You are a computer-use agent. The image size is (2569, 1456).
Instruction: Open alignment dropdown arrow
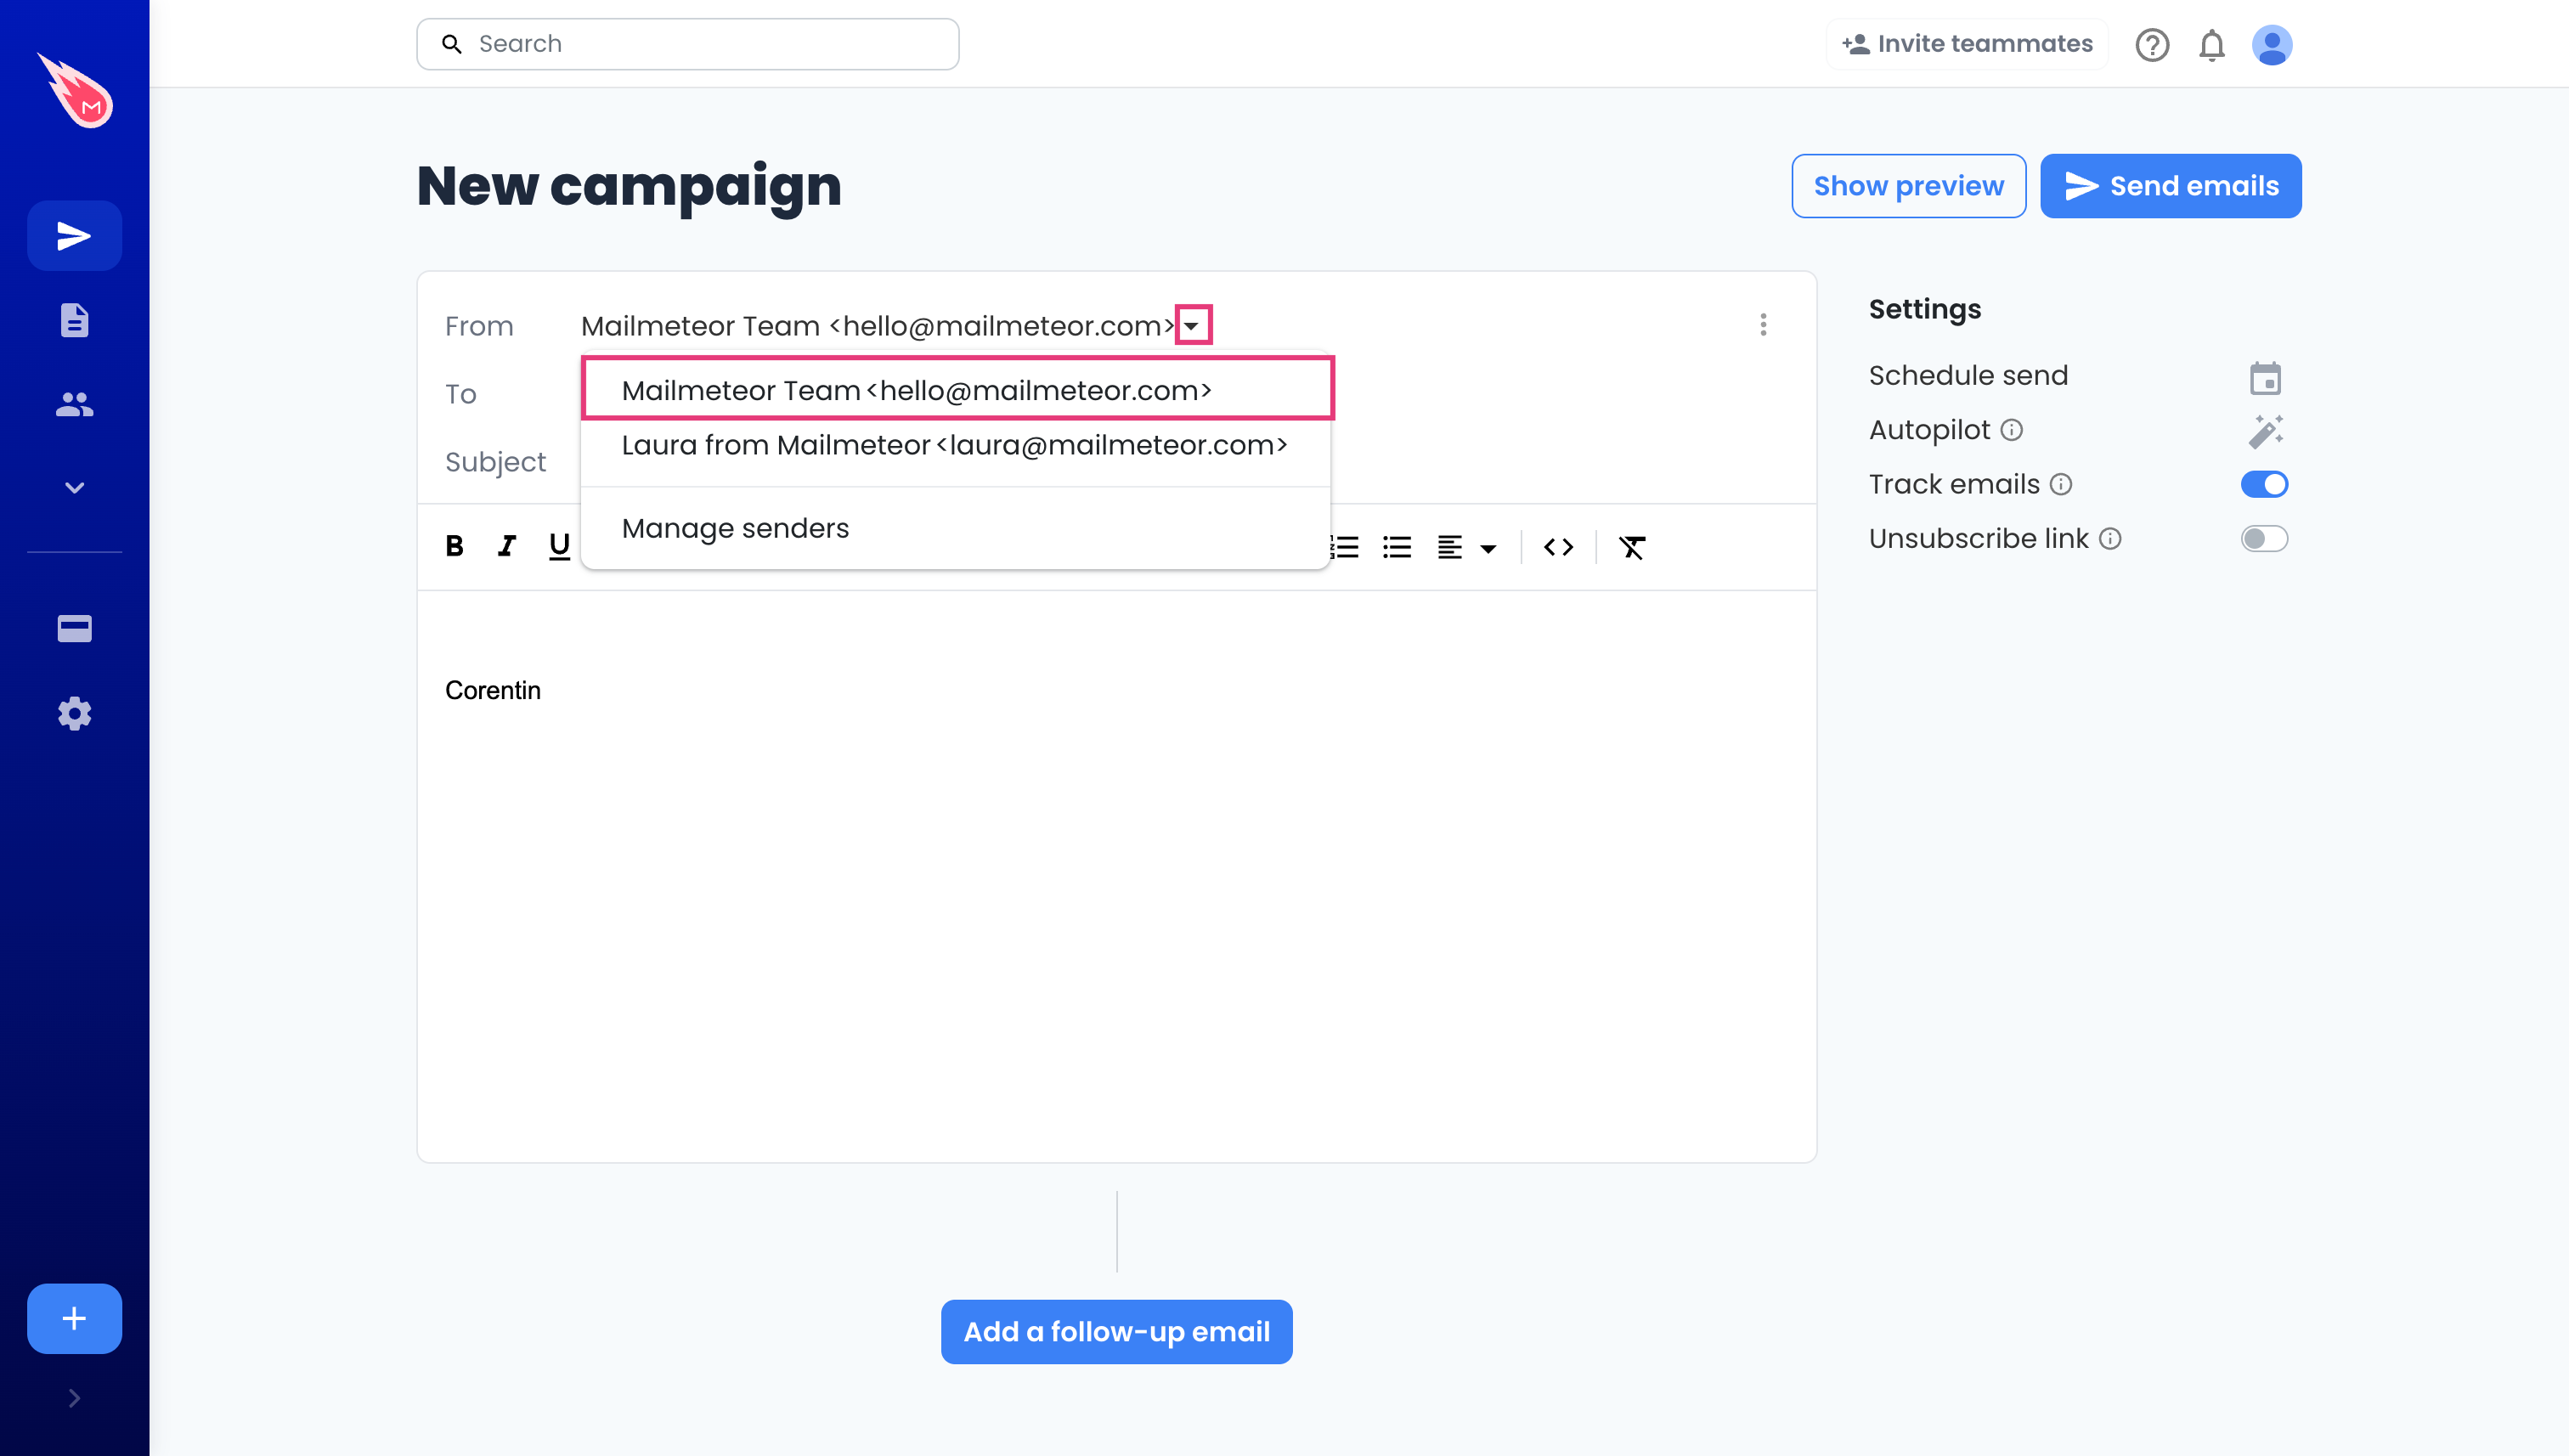coord(1488,548)
